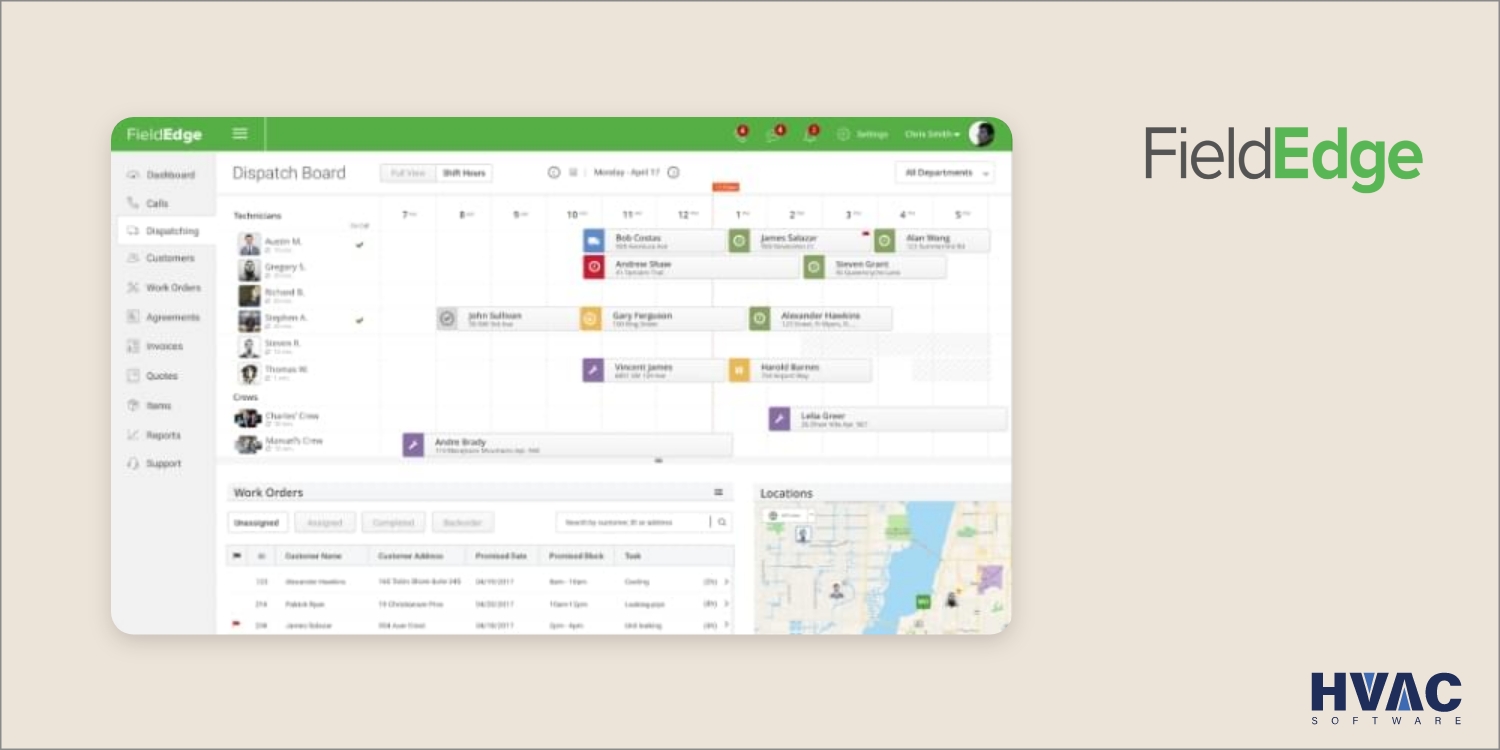Go to previous day arrow
The height and width of the screenshot is (750, 1500).
coord(553,173)
